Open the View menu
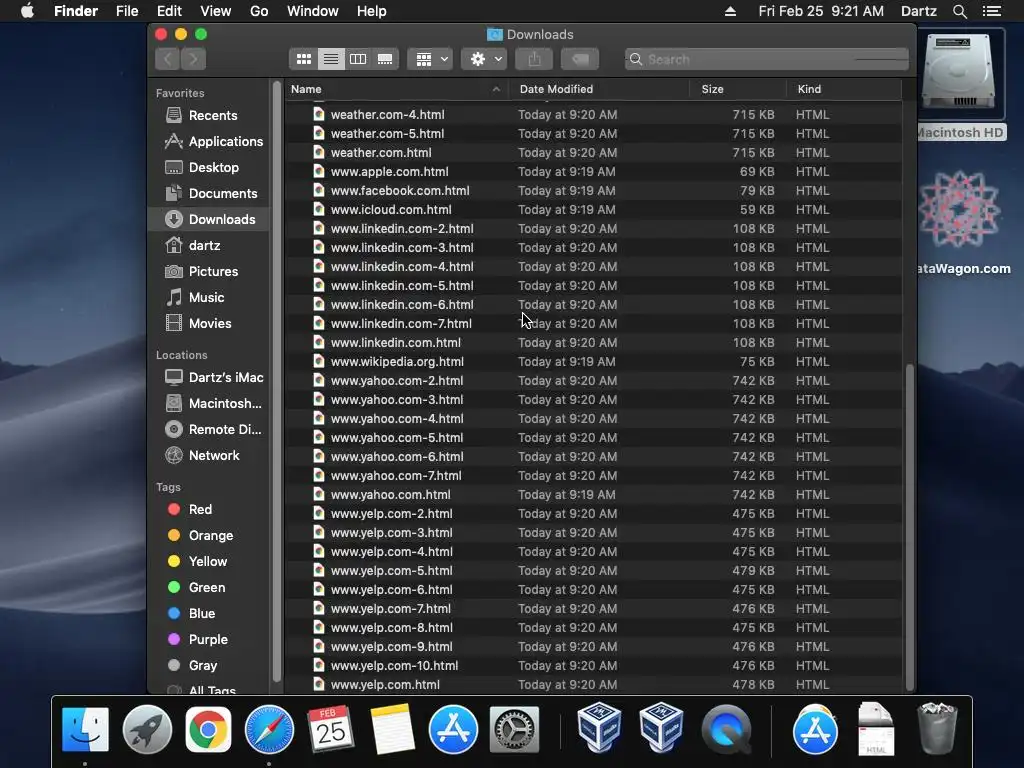 coord(216,11)
